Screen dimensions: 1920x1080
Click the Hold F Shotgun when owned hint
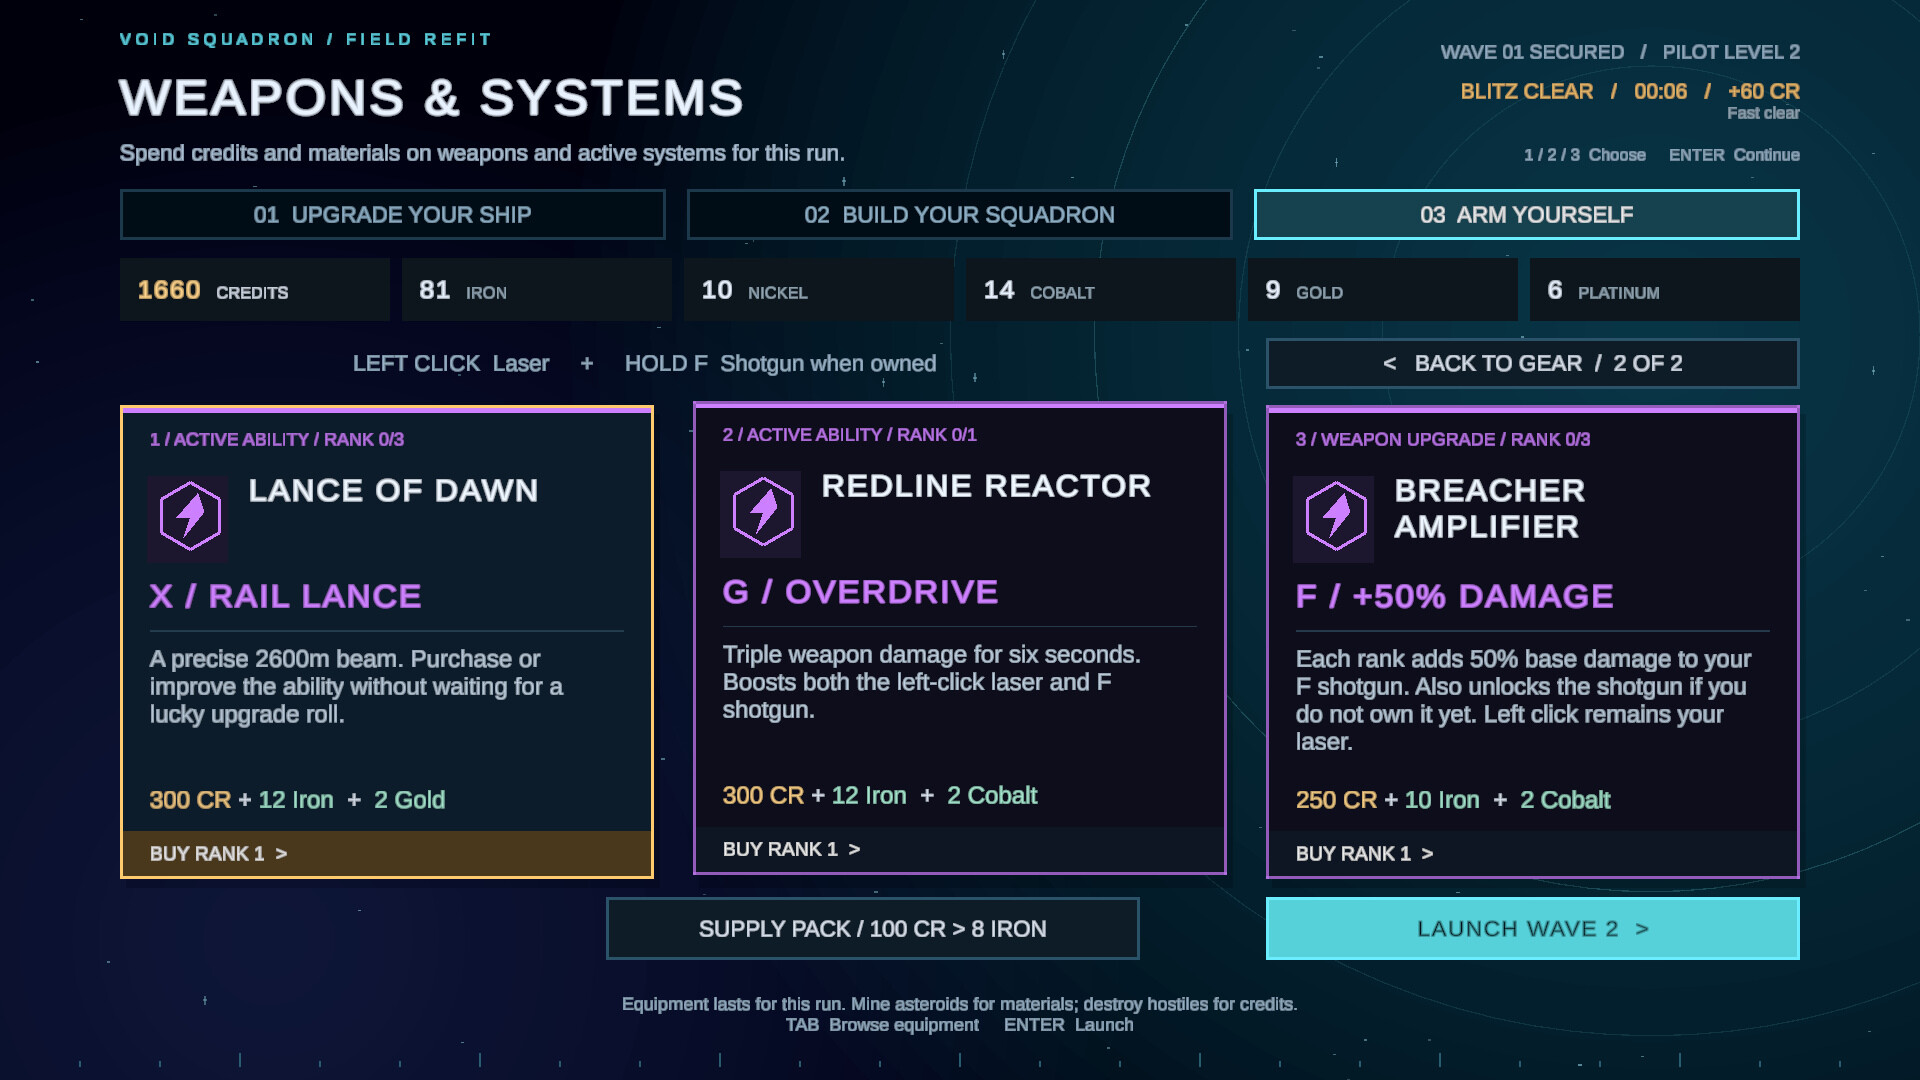(780, 364)
